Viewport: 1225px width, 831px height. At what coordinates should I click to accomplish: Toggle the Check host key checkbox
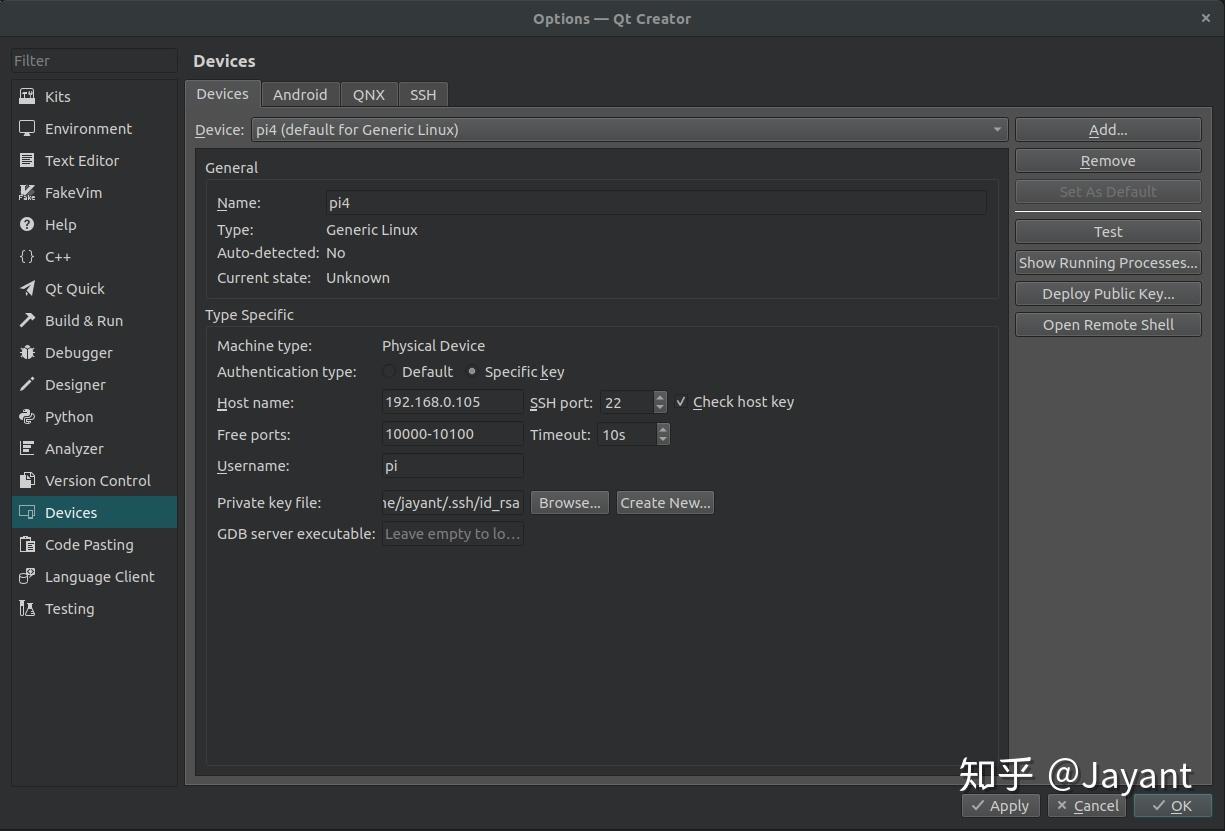[x=681, y=402]
